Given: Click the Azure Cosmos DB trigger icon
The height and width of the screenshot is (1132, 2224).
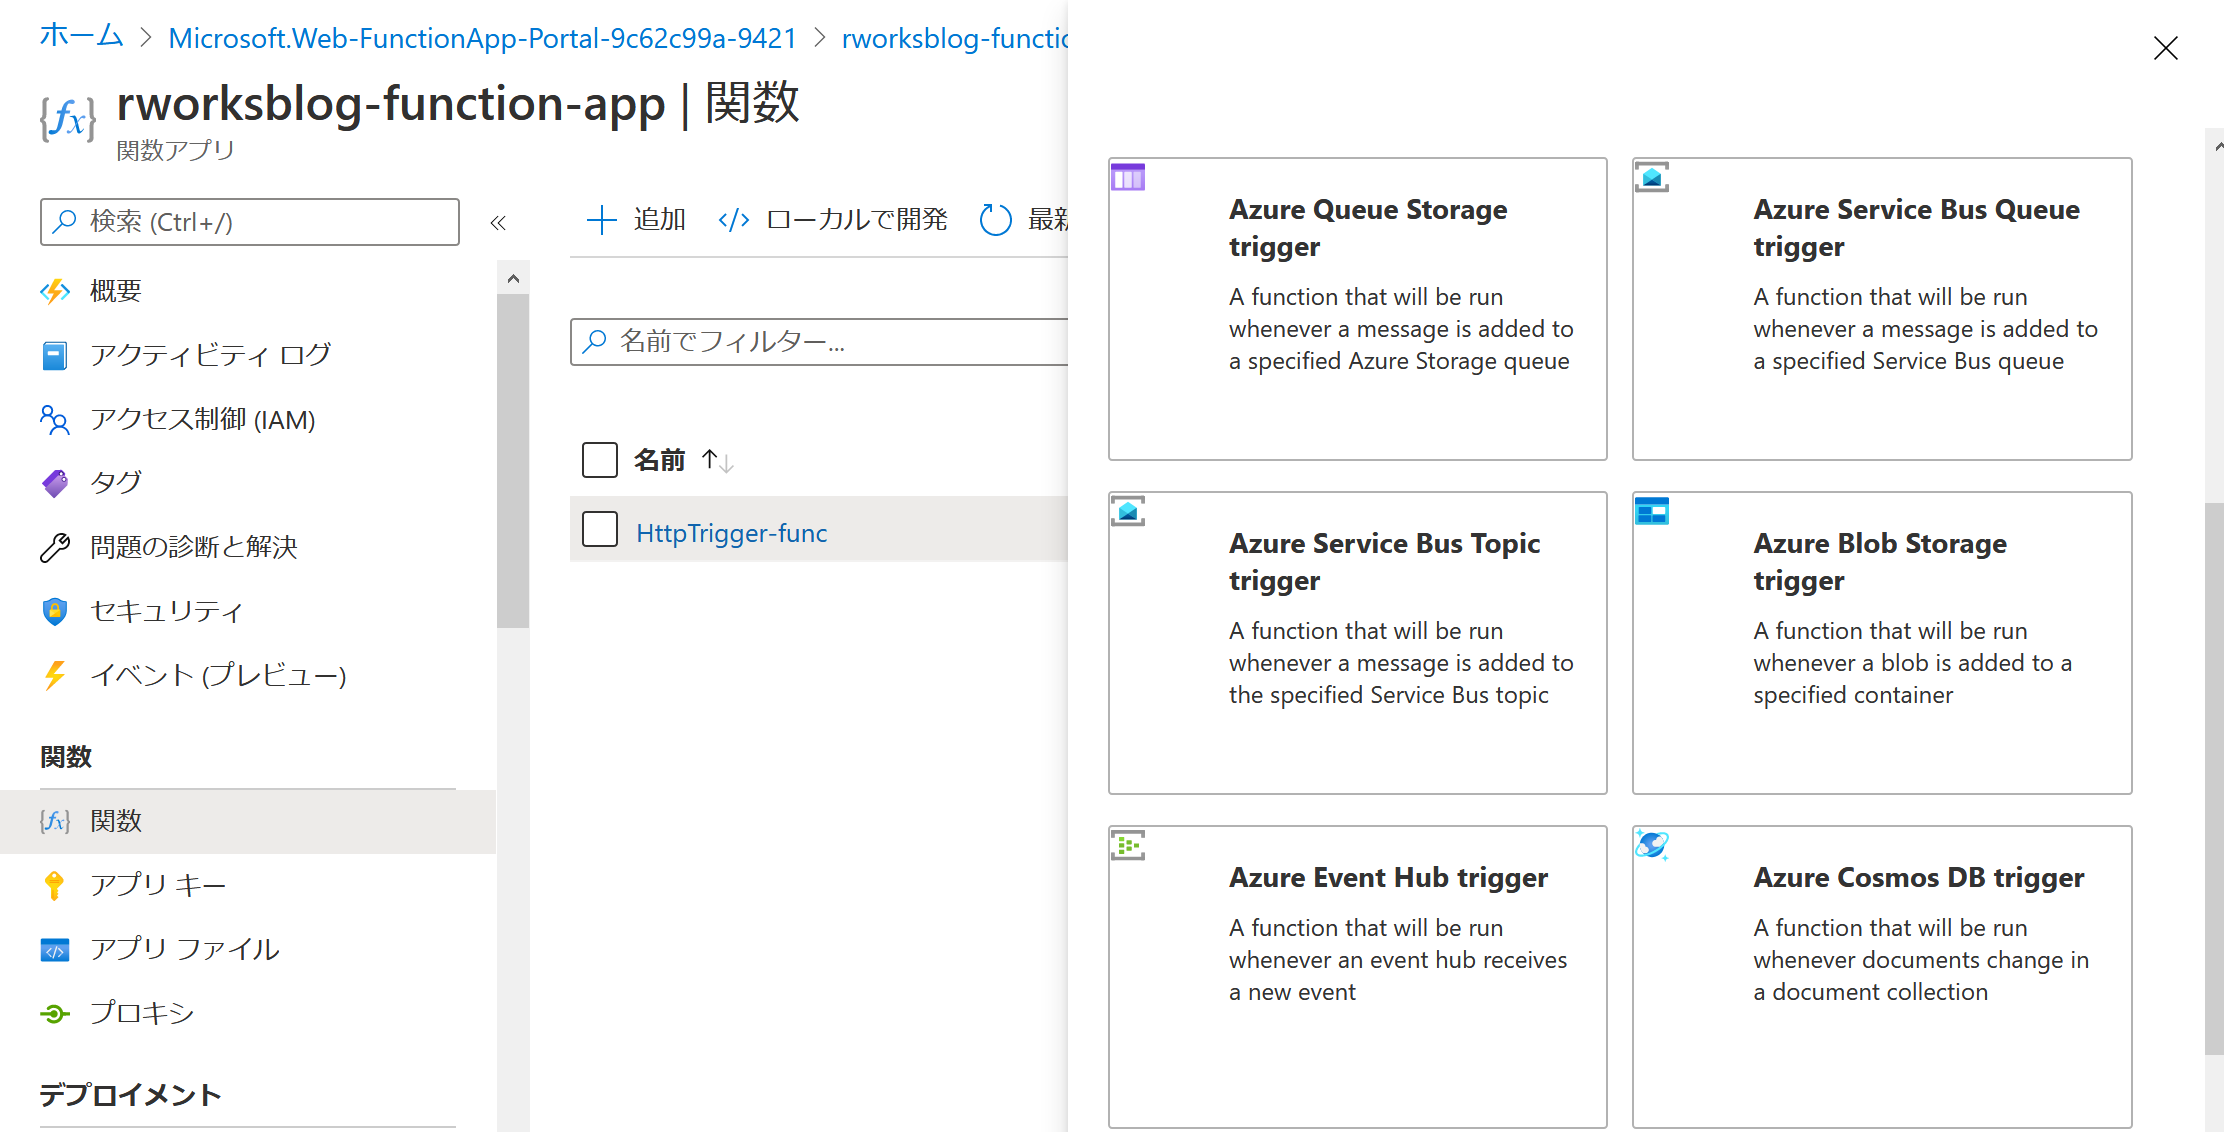Looking at the screenshot, I should point(1652,846).
